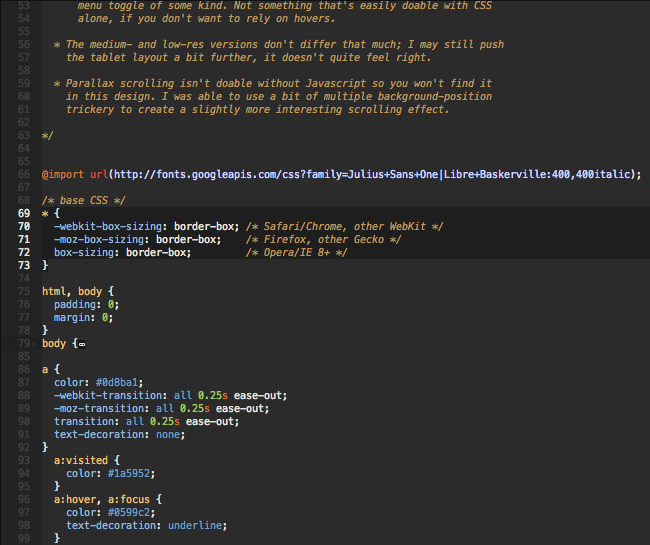Click the "@import" keyword
The width and height of the screenshot is (650, 545).
(63, 174)
